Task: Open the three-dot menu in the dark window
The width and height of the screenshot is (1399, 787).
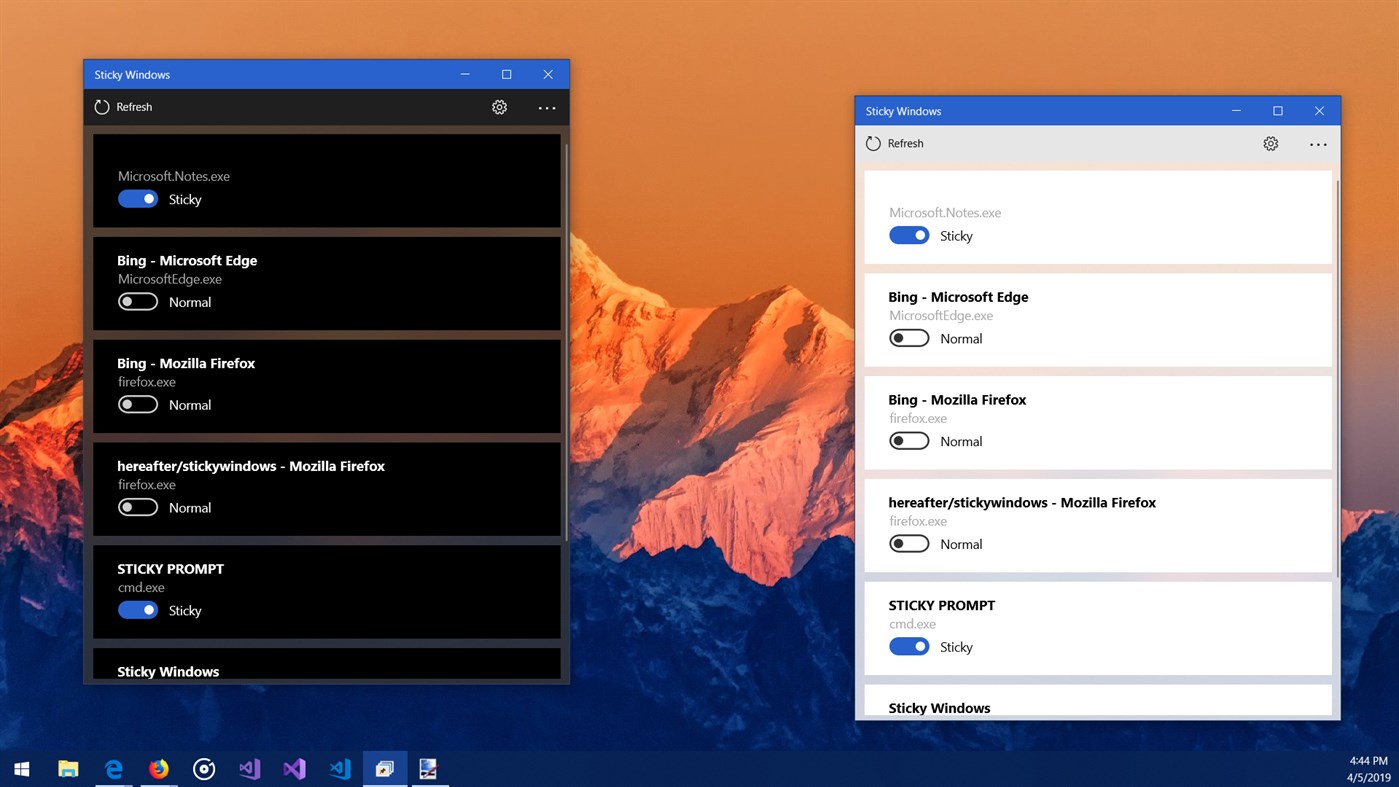Action: (546, 107)
